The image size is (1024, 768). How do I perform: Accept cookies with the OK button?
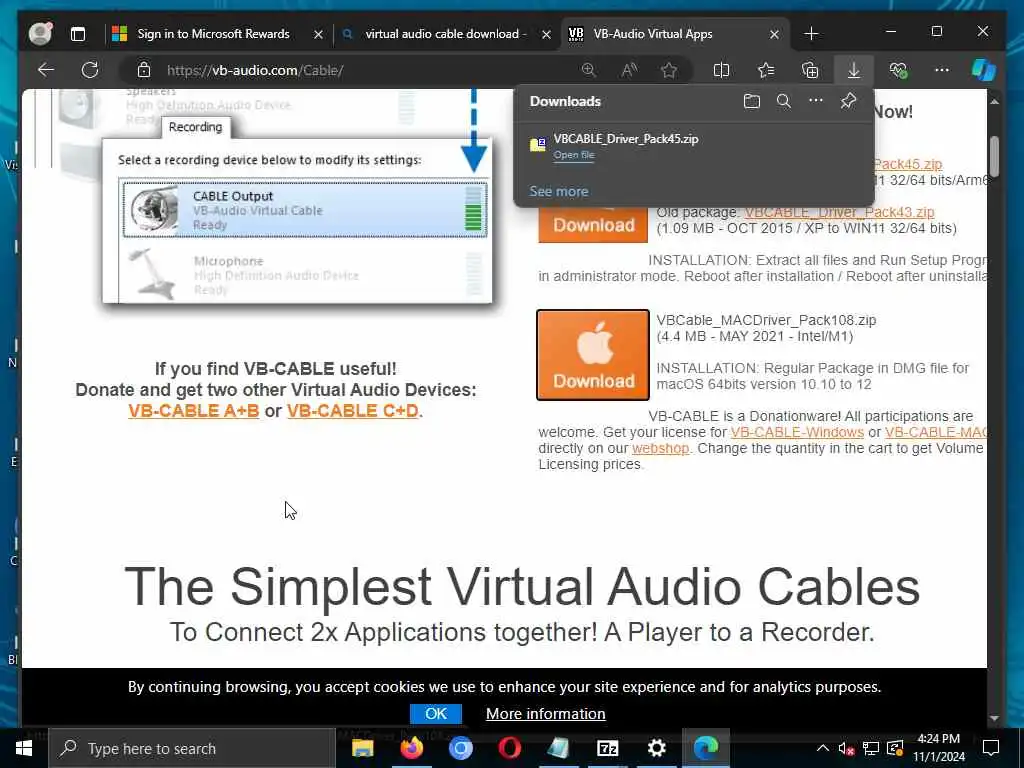pyautogui.click(x=436, y=714)
